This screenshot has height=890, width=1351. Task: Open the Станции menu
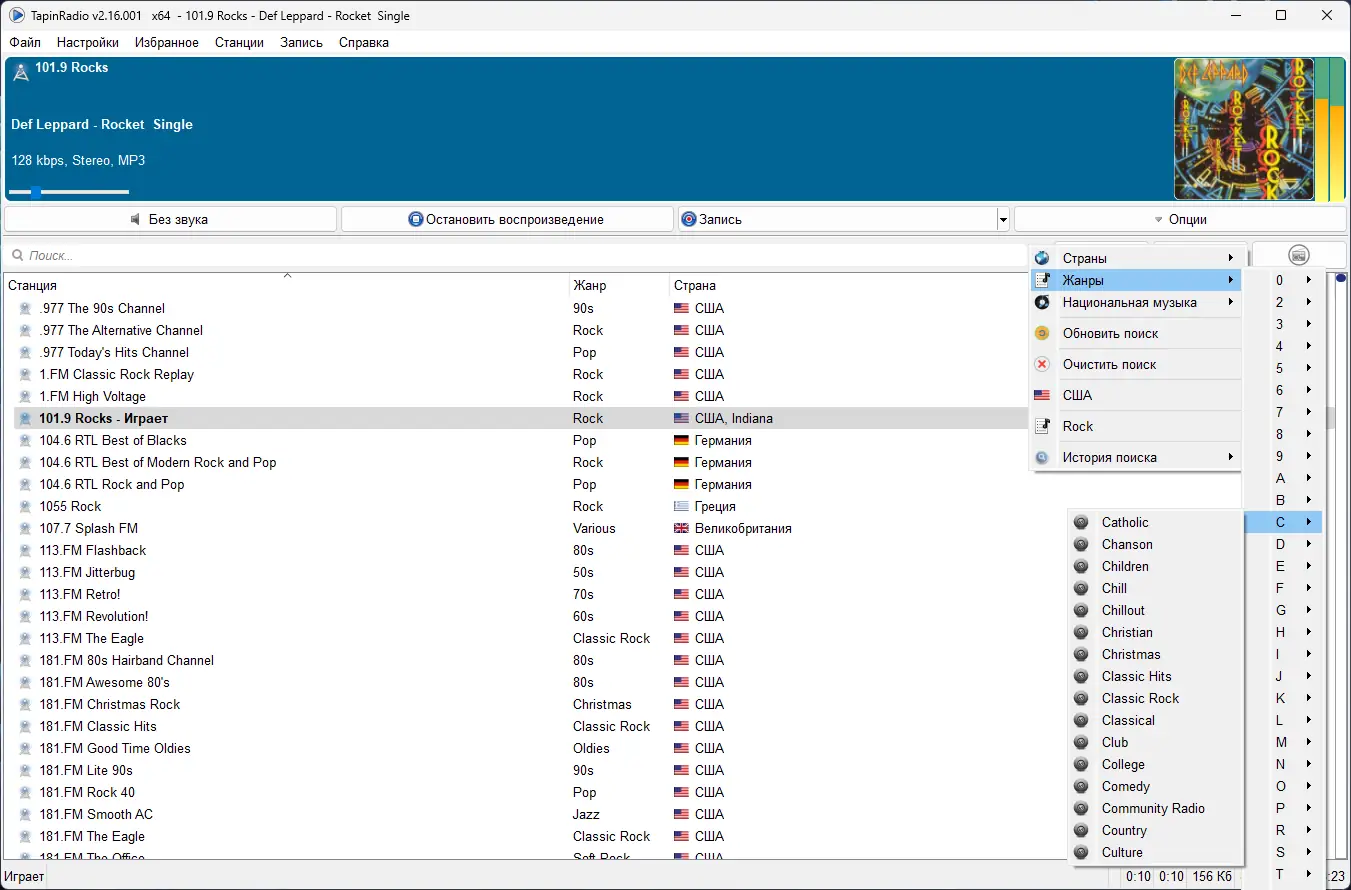tap(239, 42)
